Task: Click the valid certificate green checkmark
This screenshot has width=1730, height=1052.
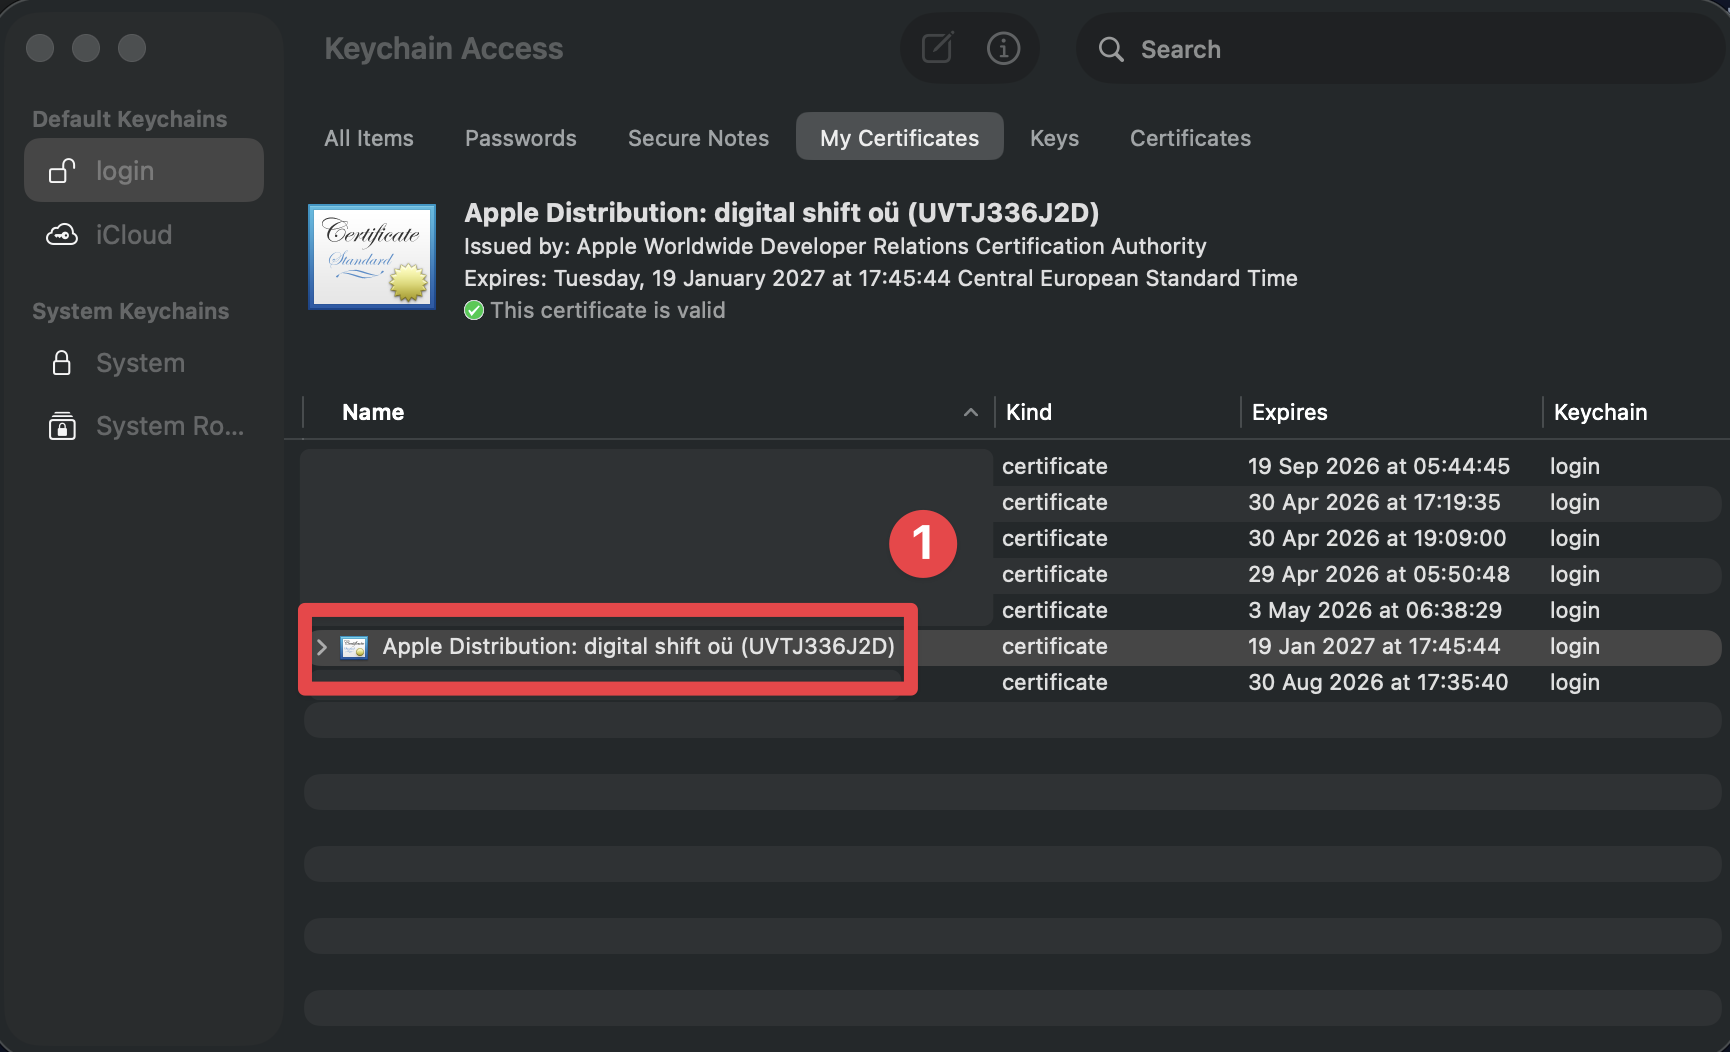Action: click(474, 310)
